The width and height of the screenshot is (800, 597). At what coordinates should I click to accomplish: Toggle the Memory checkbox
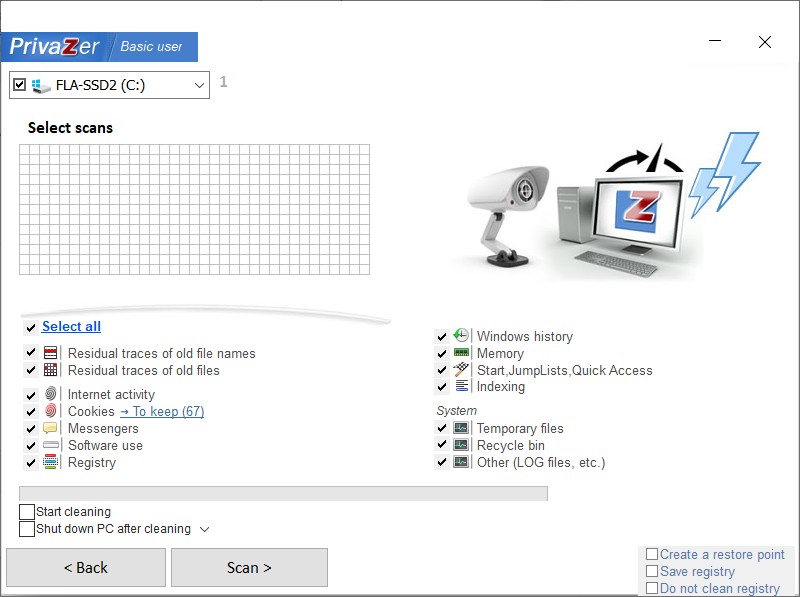tap(442, 353)
